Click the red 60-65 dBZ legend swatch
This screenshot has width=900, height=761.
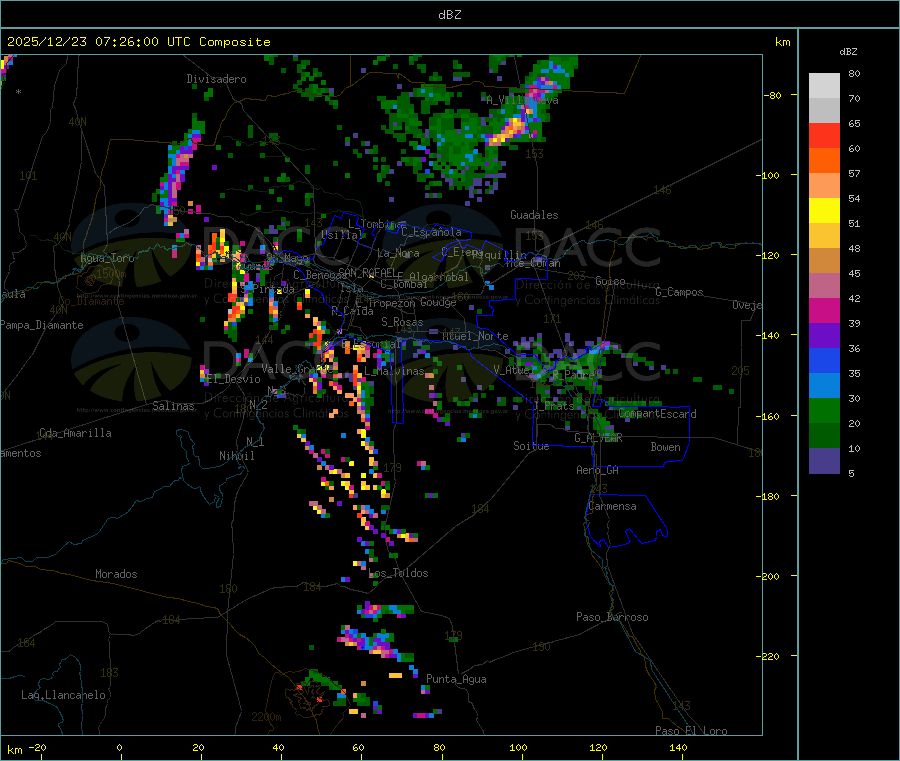pyautogui.click(x=824, y=135)
